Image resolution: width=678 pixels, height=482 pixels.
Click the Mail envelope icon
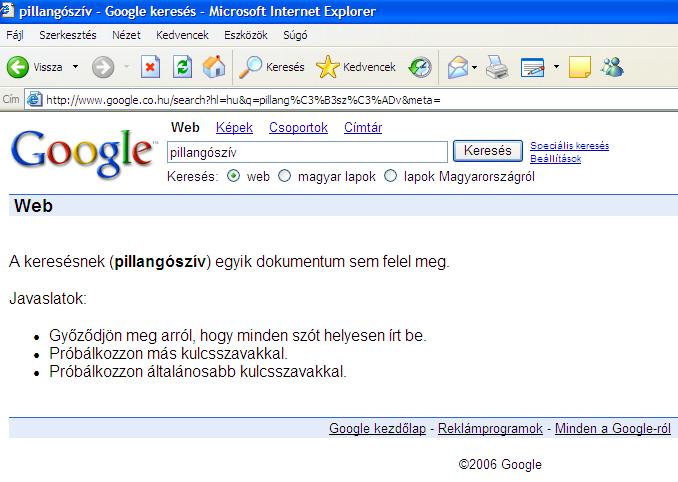[x=458, y=67]
